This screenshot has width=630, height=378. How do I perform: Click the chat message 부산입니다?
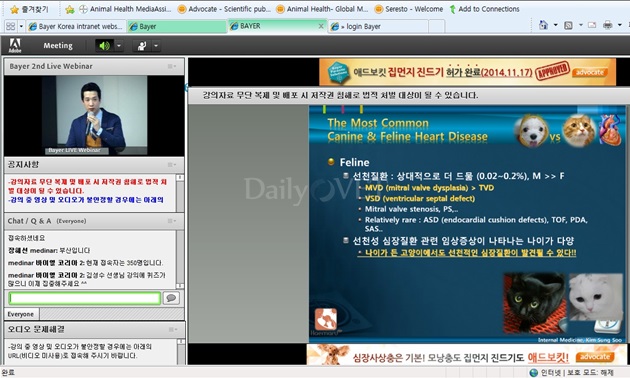[x=75, y=251]
